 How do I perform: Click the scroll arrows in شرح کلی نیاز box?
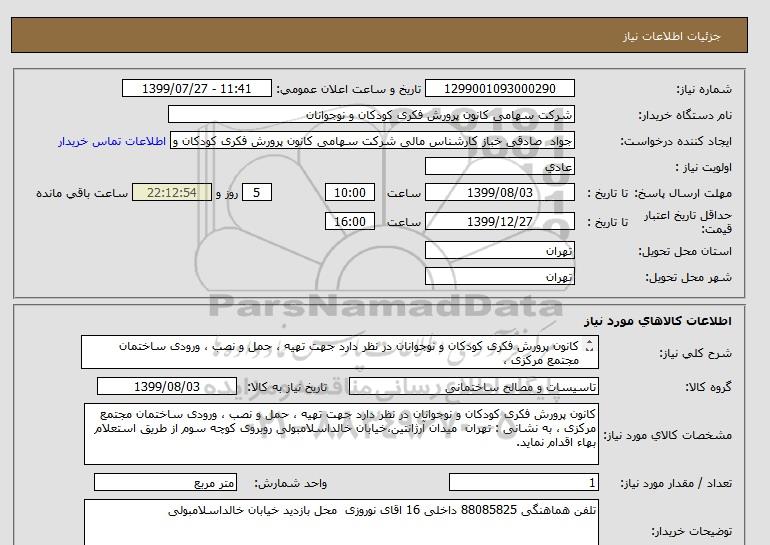tap(590, 347)
